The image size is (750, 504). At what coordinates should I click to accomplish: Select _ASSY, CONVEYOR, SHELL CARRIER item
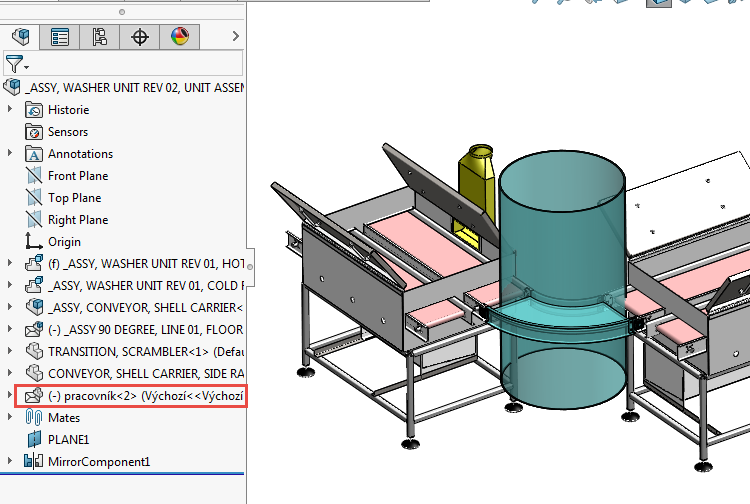tap(145, 308)
